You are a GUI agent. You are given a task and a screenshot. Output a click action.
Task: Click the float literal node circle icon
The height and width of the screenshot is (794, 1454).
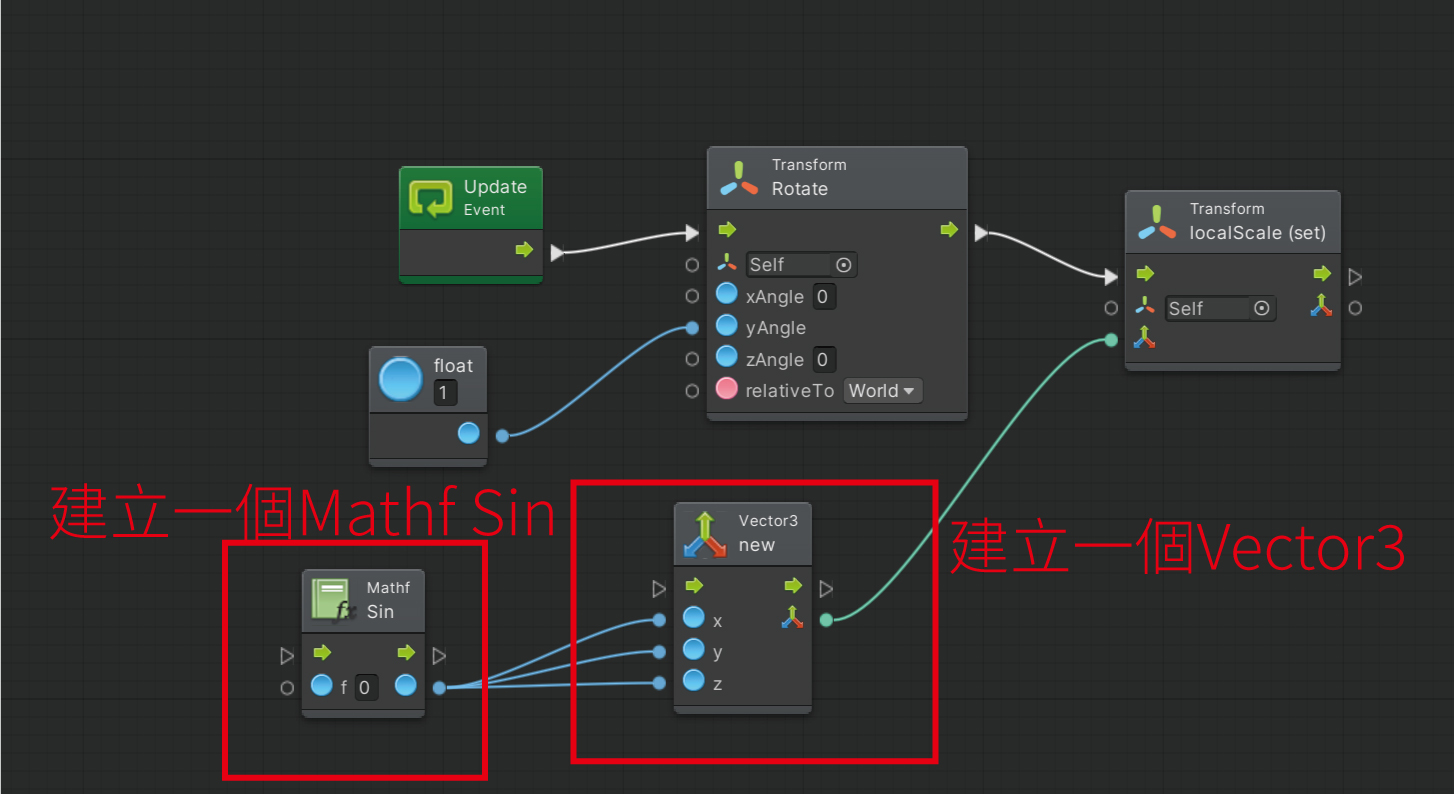pyautogui.click(x=401, y=380)
